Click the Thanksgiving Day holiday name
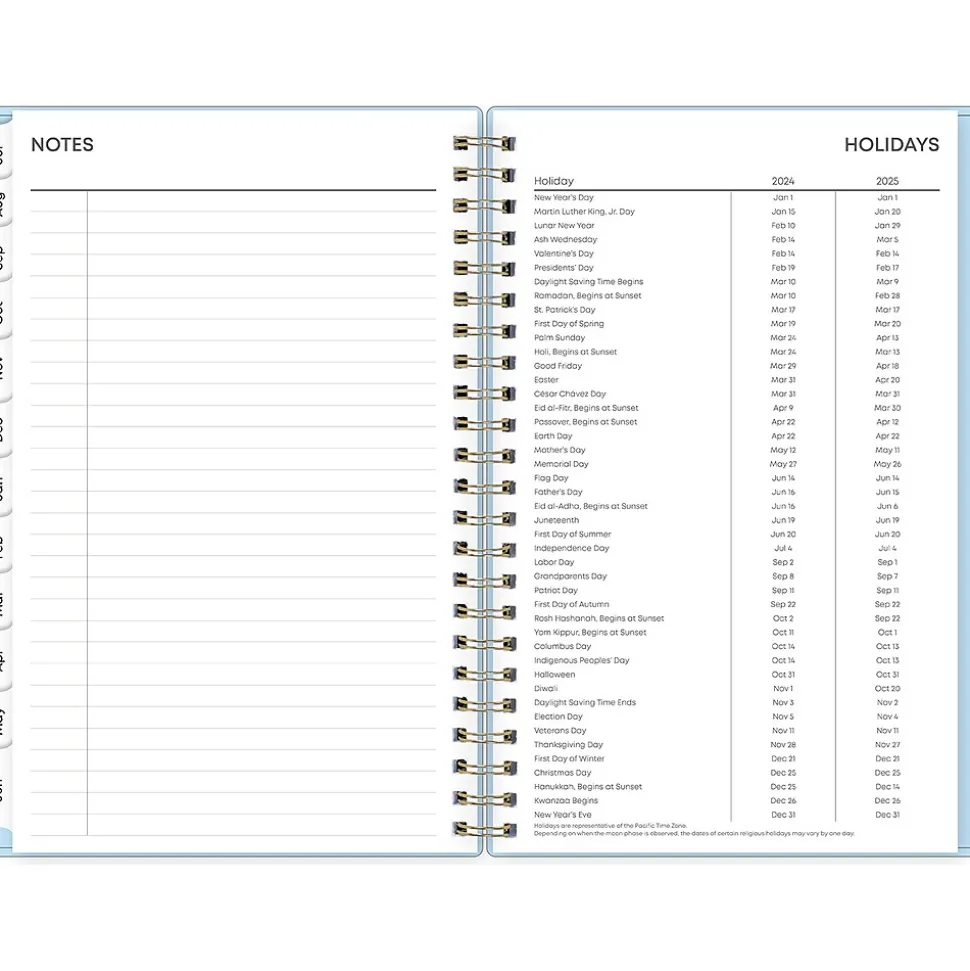This screenshot has width=970, height=971. pyautogui.click(x=568, y=745)
